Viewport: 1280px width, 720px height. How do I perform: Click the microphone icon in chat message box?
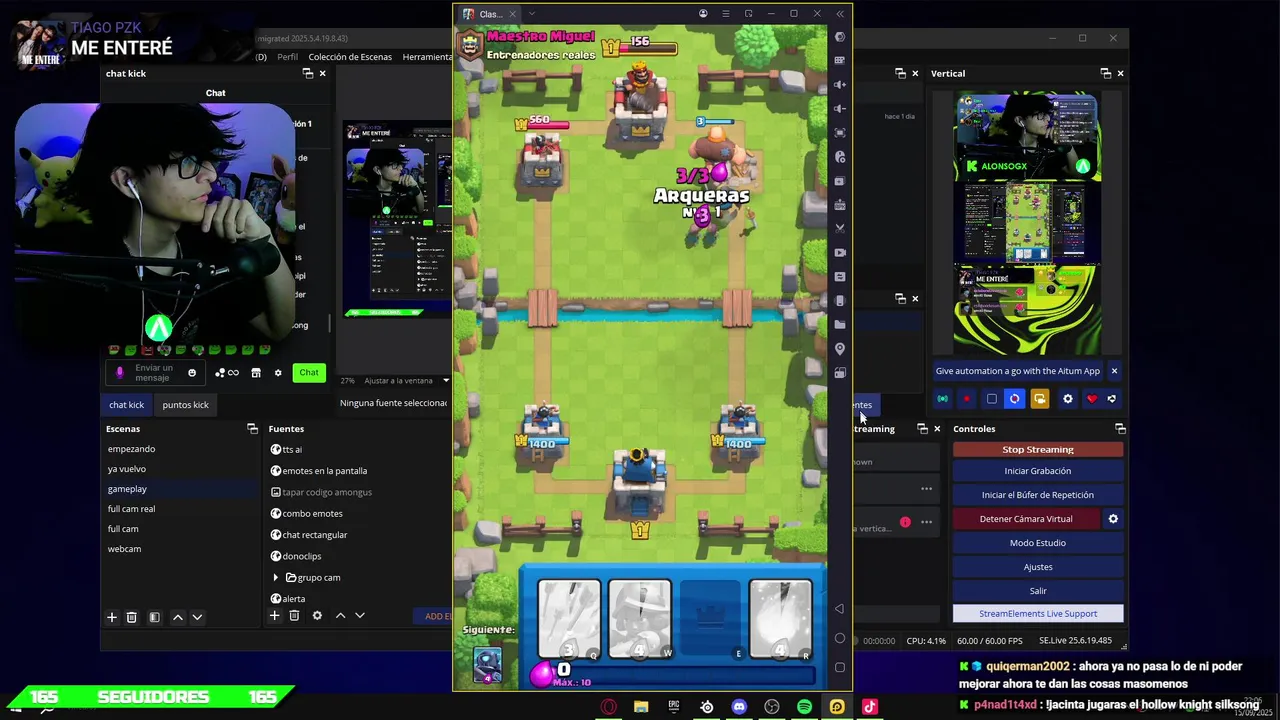tap(120, 373)
